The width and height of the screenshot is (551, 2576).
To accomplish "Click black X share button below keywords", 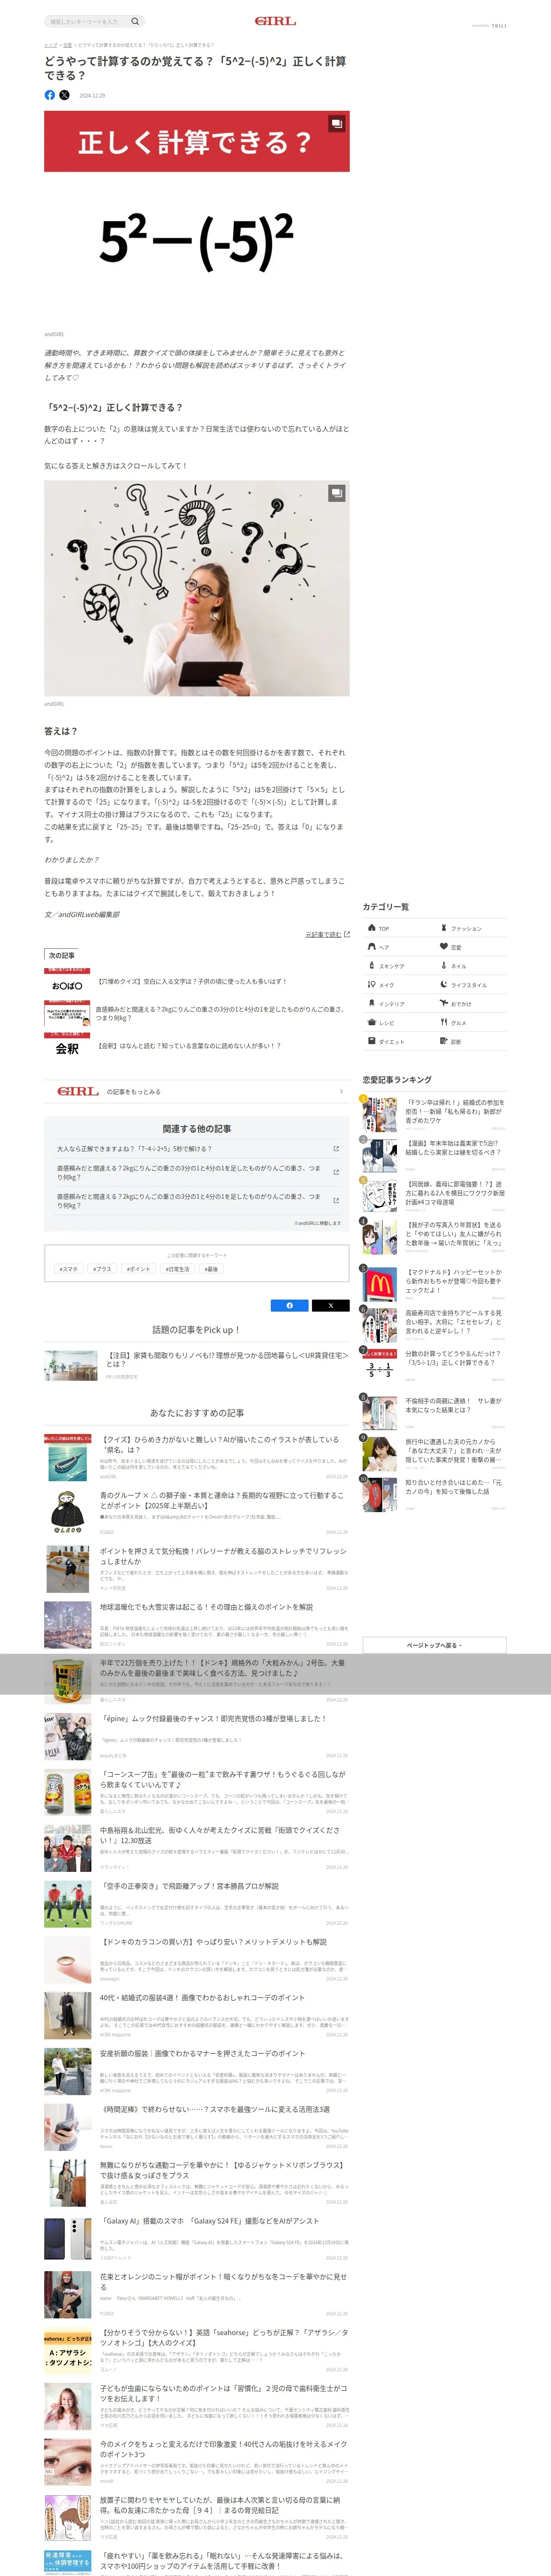I will [330, 1305].
